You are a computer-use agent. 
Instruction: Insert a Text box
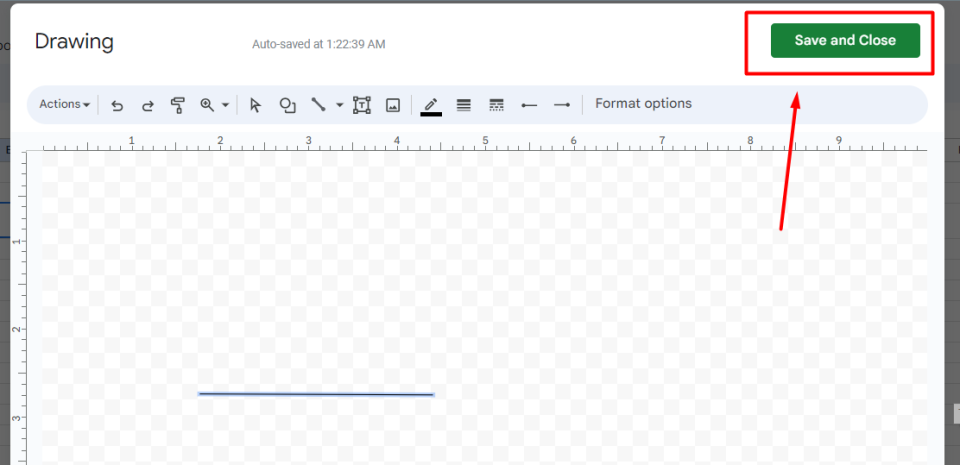(362, 105)
